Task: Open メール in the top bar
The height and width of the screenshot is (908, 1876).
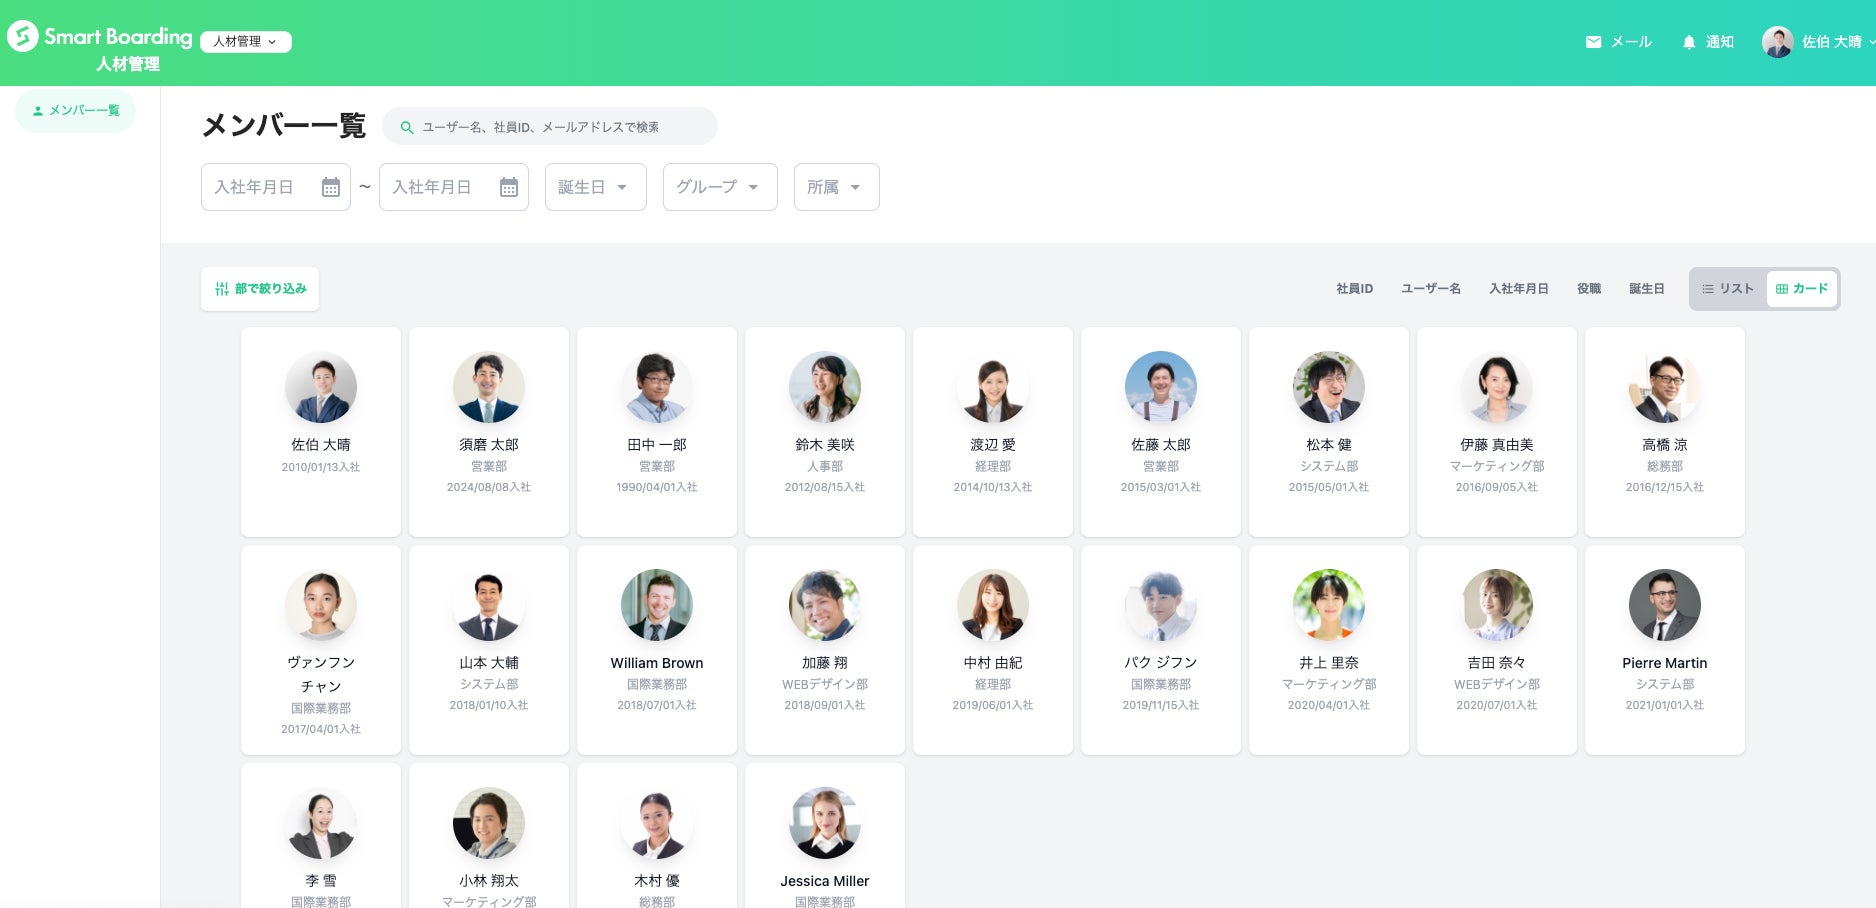Action: click(x=1618, y=42)
